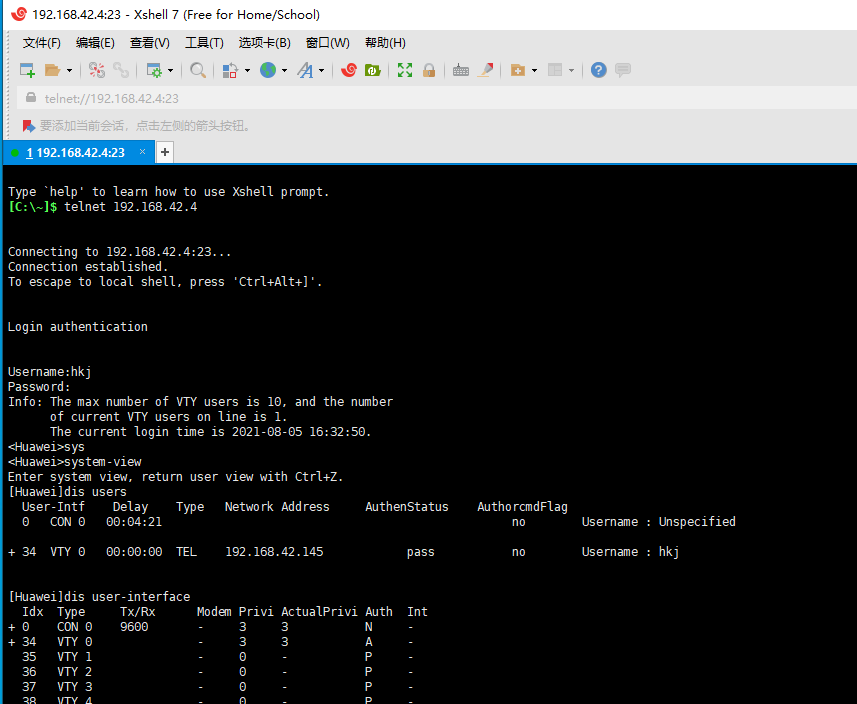Toggle full screen mode
The image size is (857, 704).
[403, 70]
